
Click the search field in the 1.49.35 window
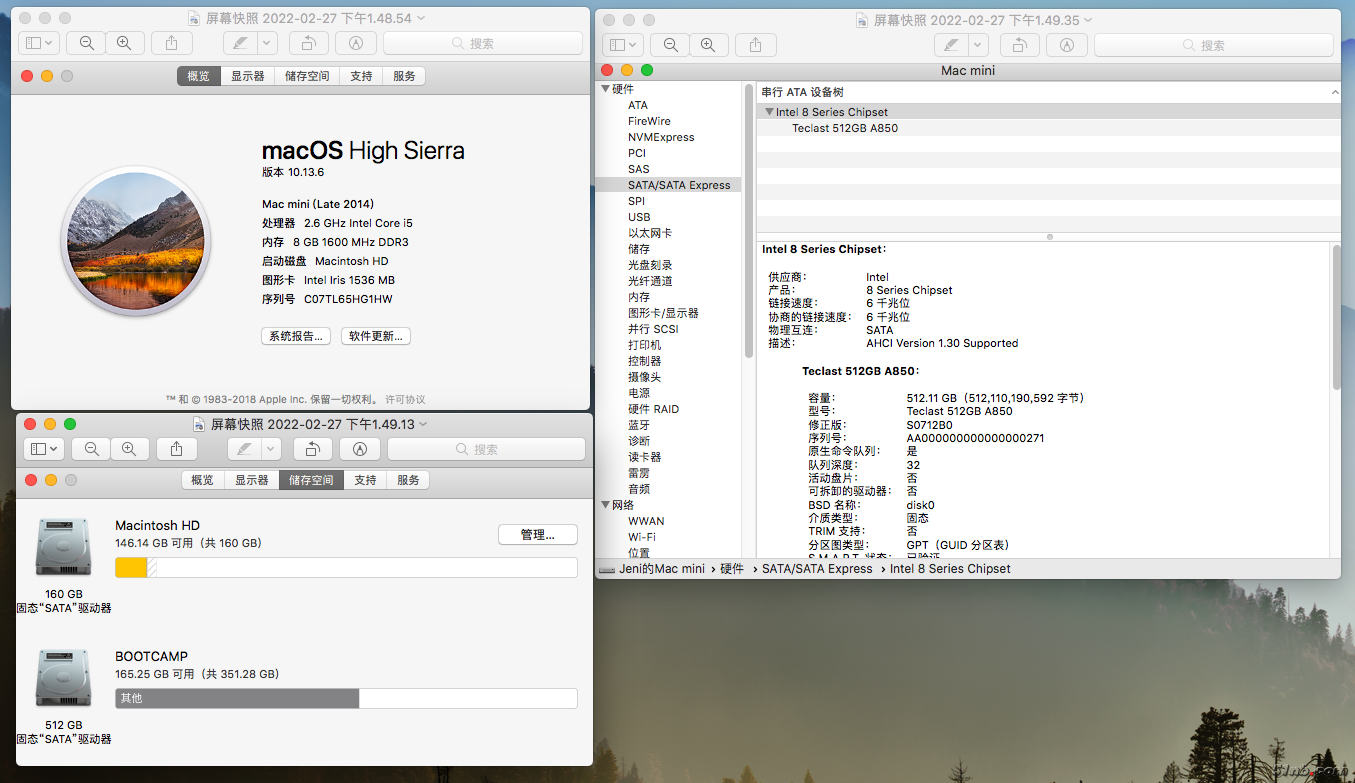tap(1213, 45)
